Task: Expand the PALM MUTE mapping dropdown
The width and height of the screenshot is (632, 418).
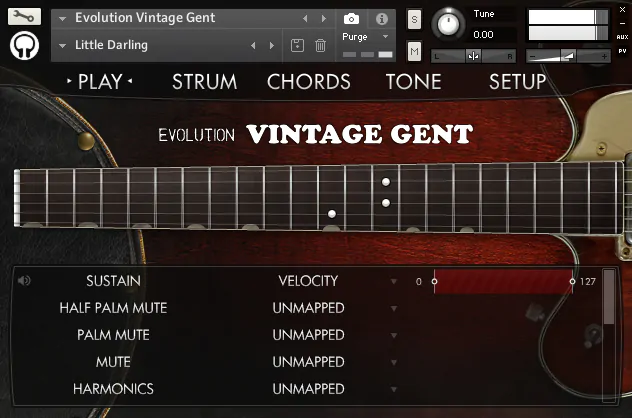Action: [x=394, y=335]
